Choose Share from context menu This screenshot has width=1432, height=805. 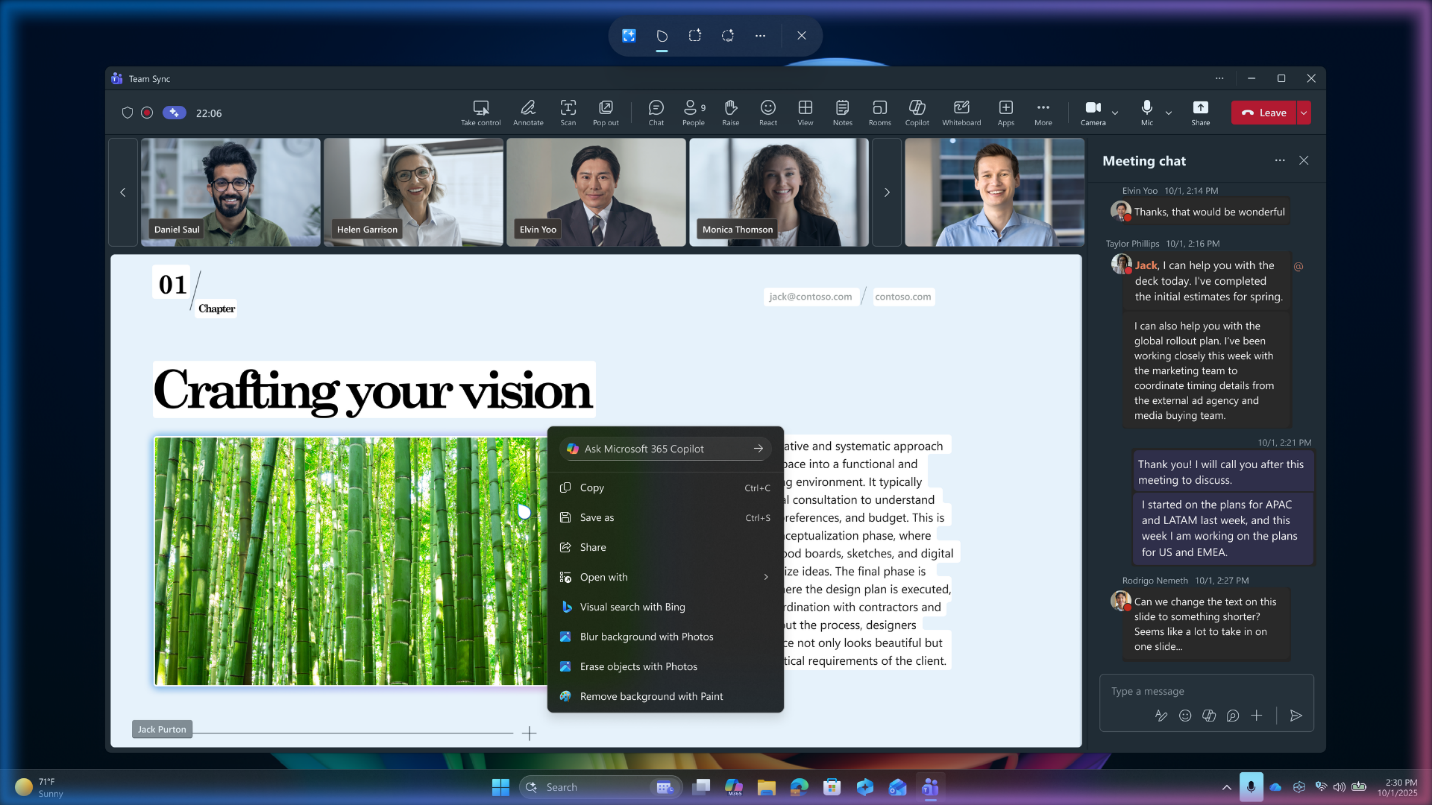point(666,547)
